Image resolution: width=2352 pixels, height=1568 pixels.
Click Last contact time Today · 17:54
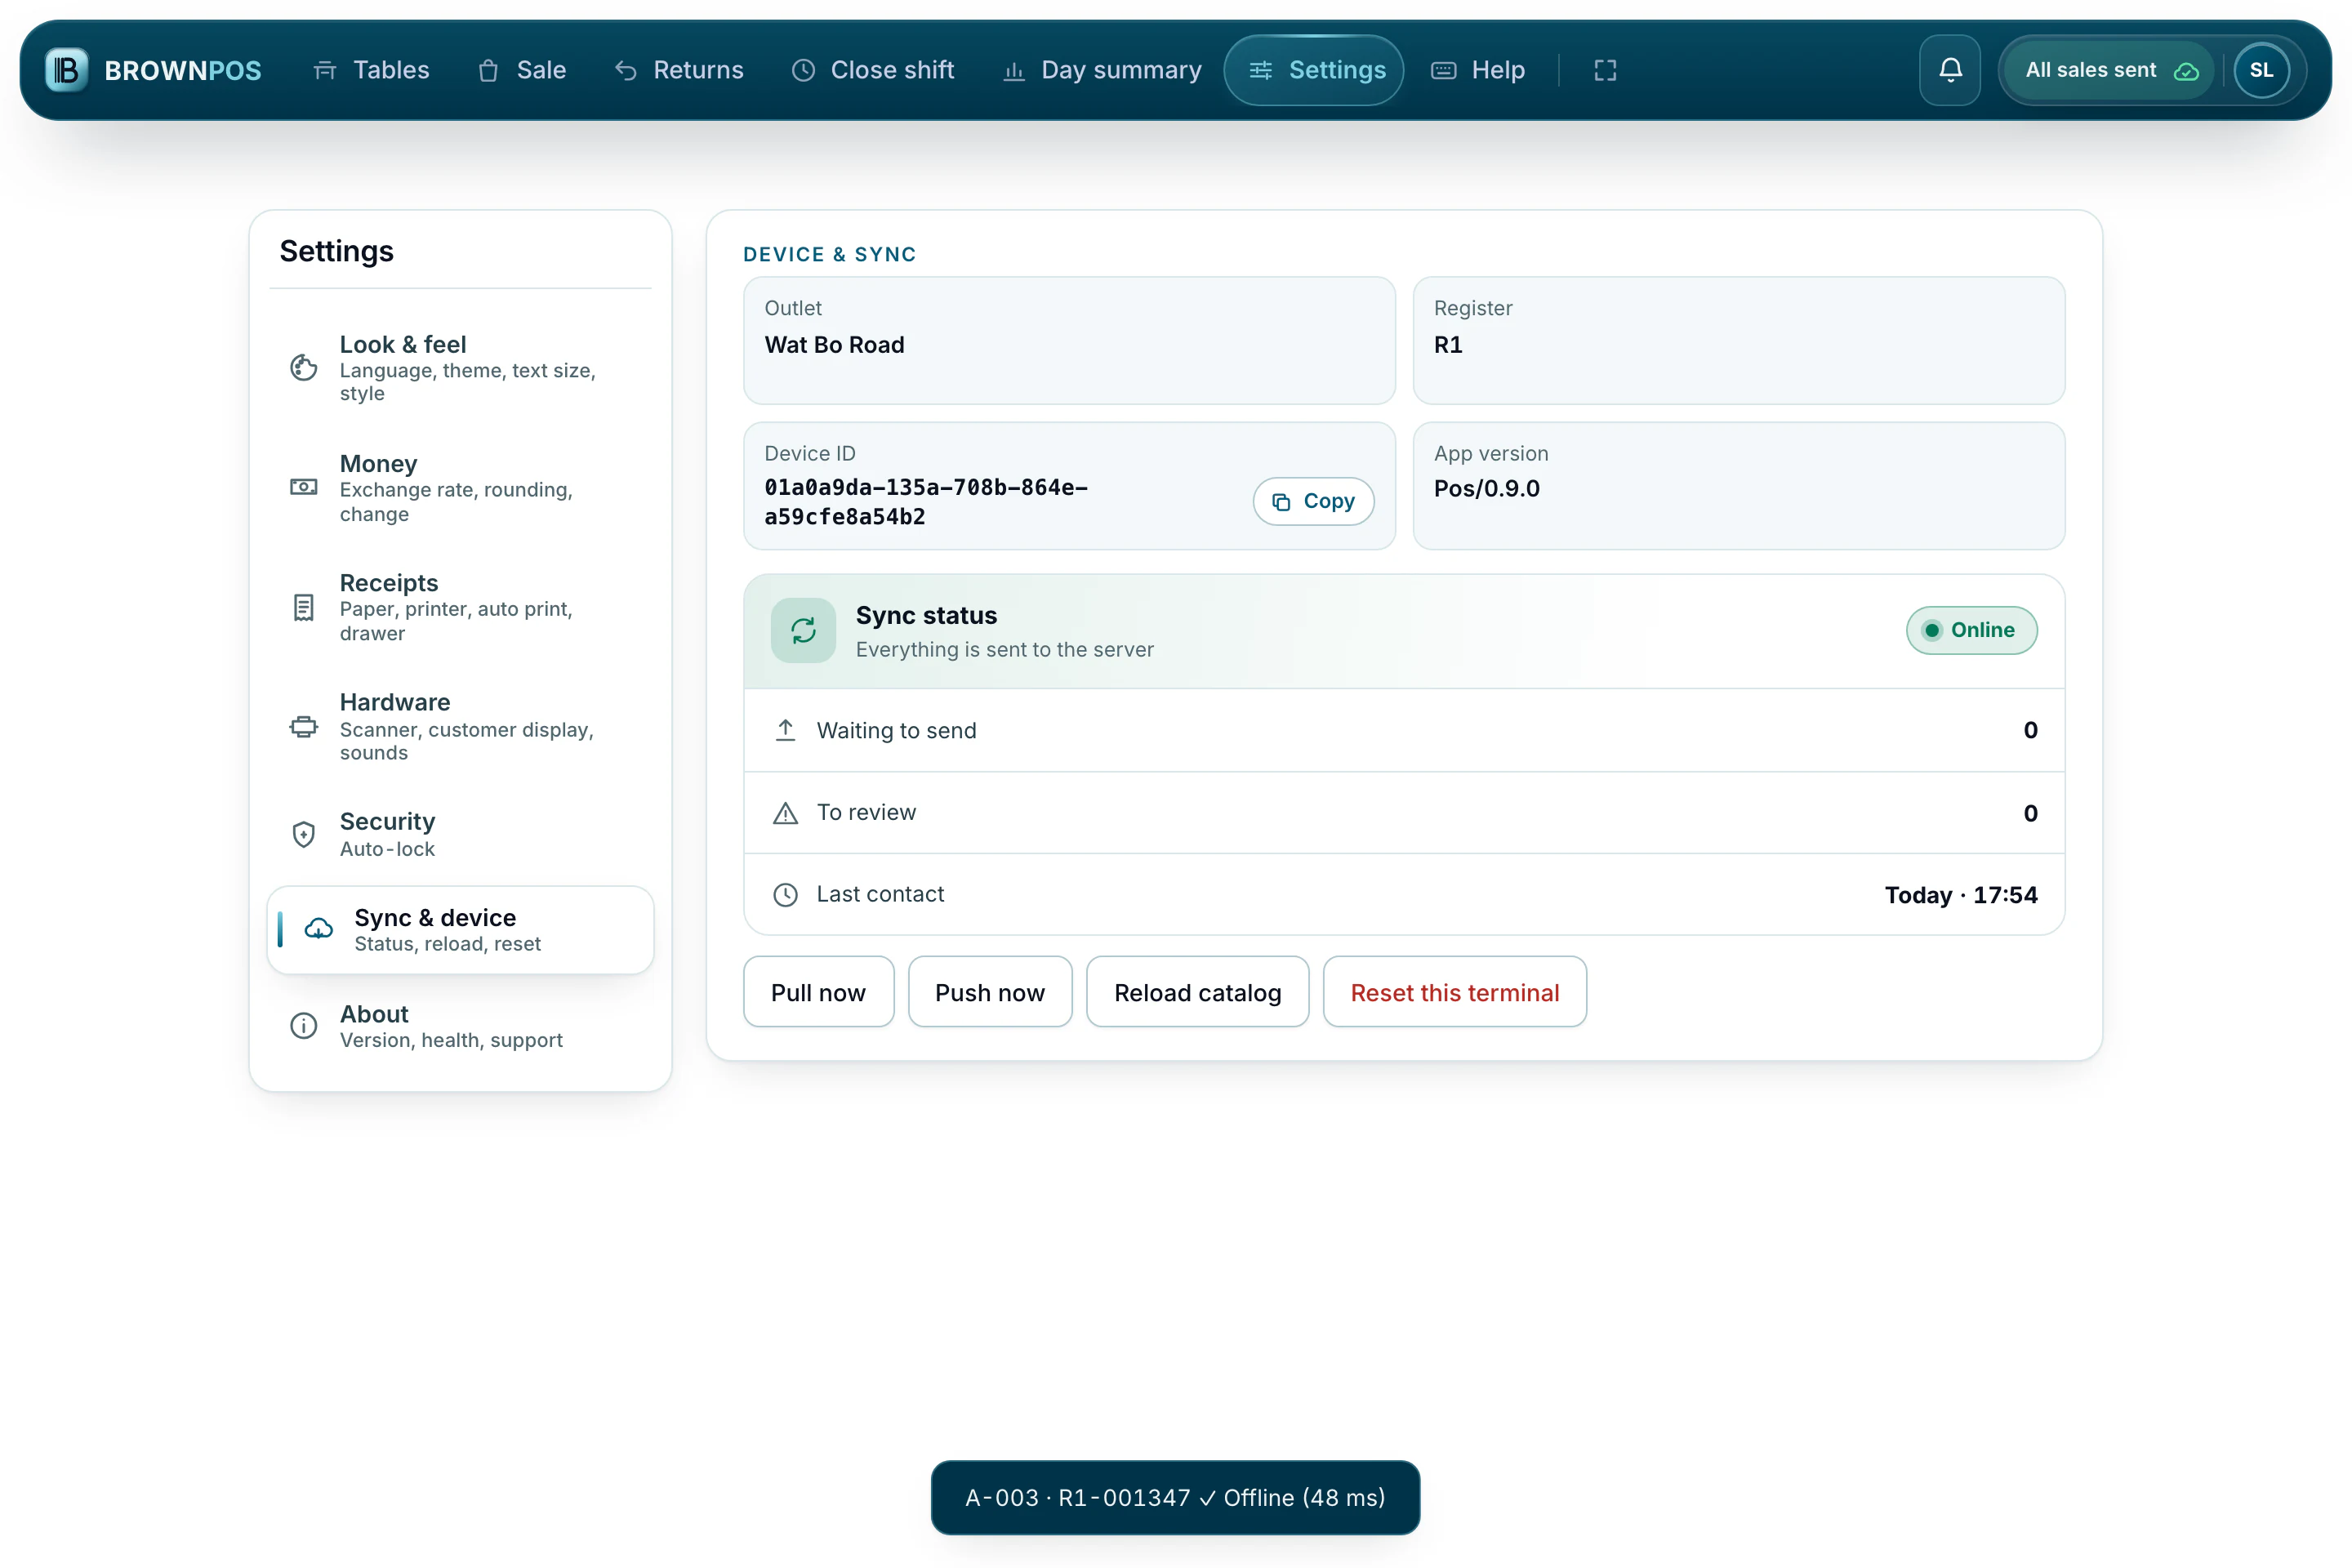coord(1961,895)
